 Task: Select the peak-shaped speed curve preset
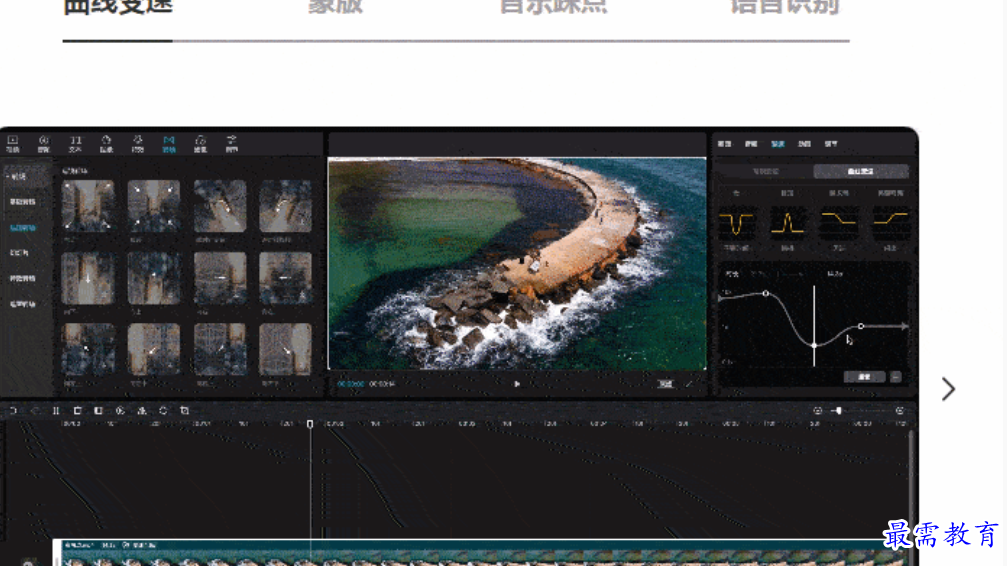pos(787,224)
